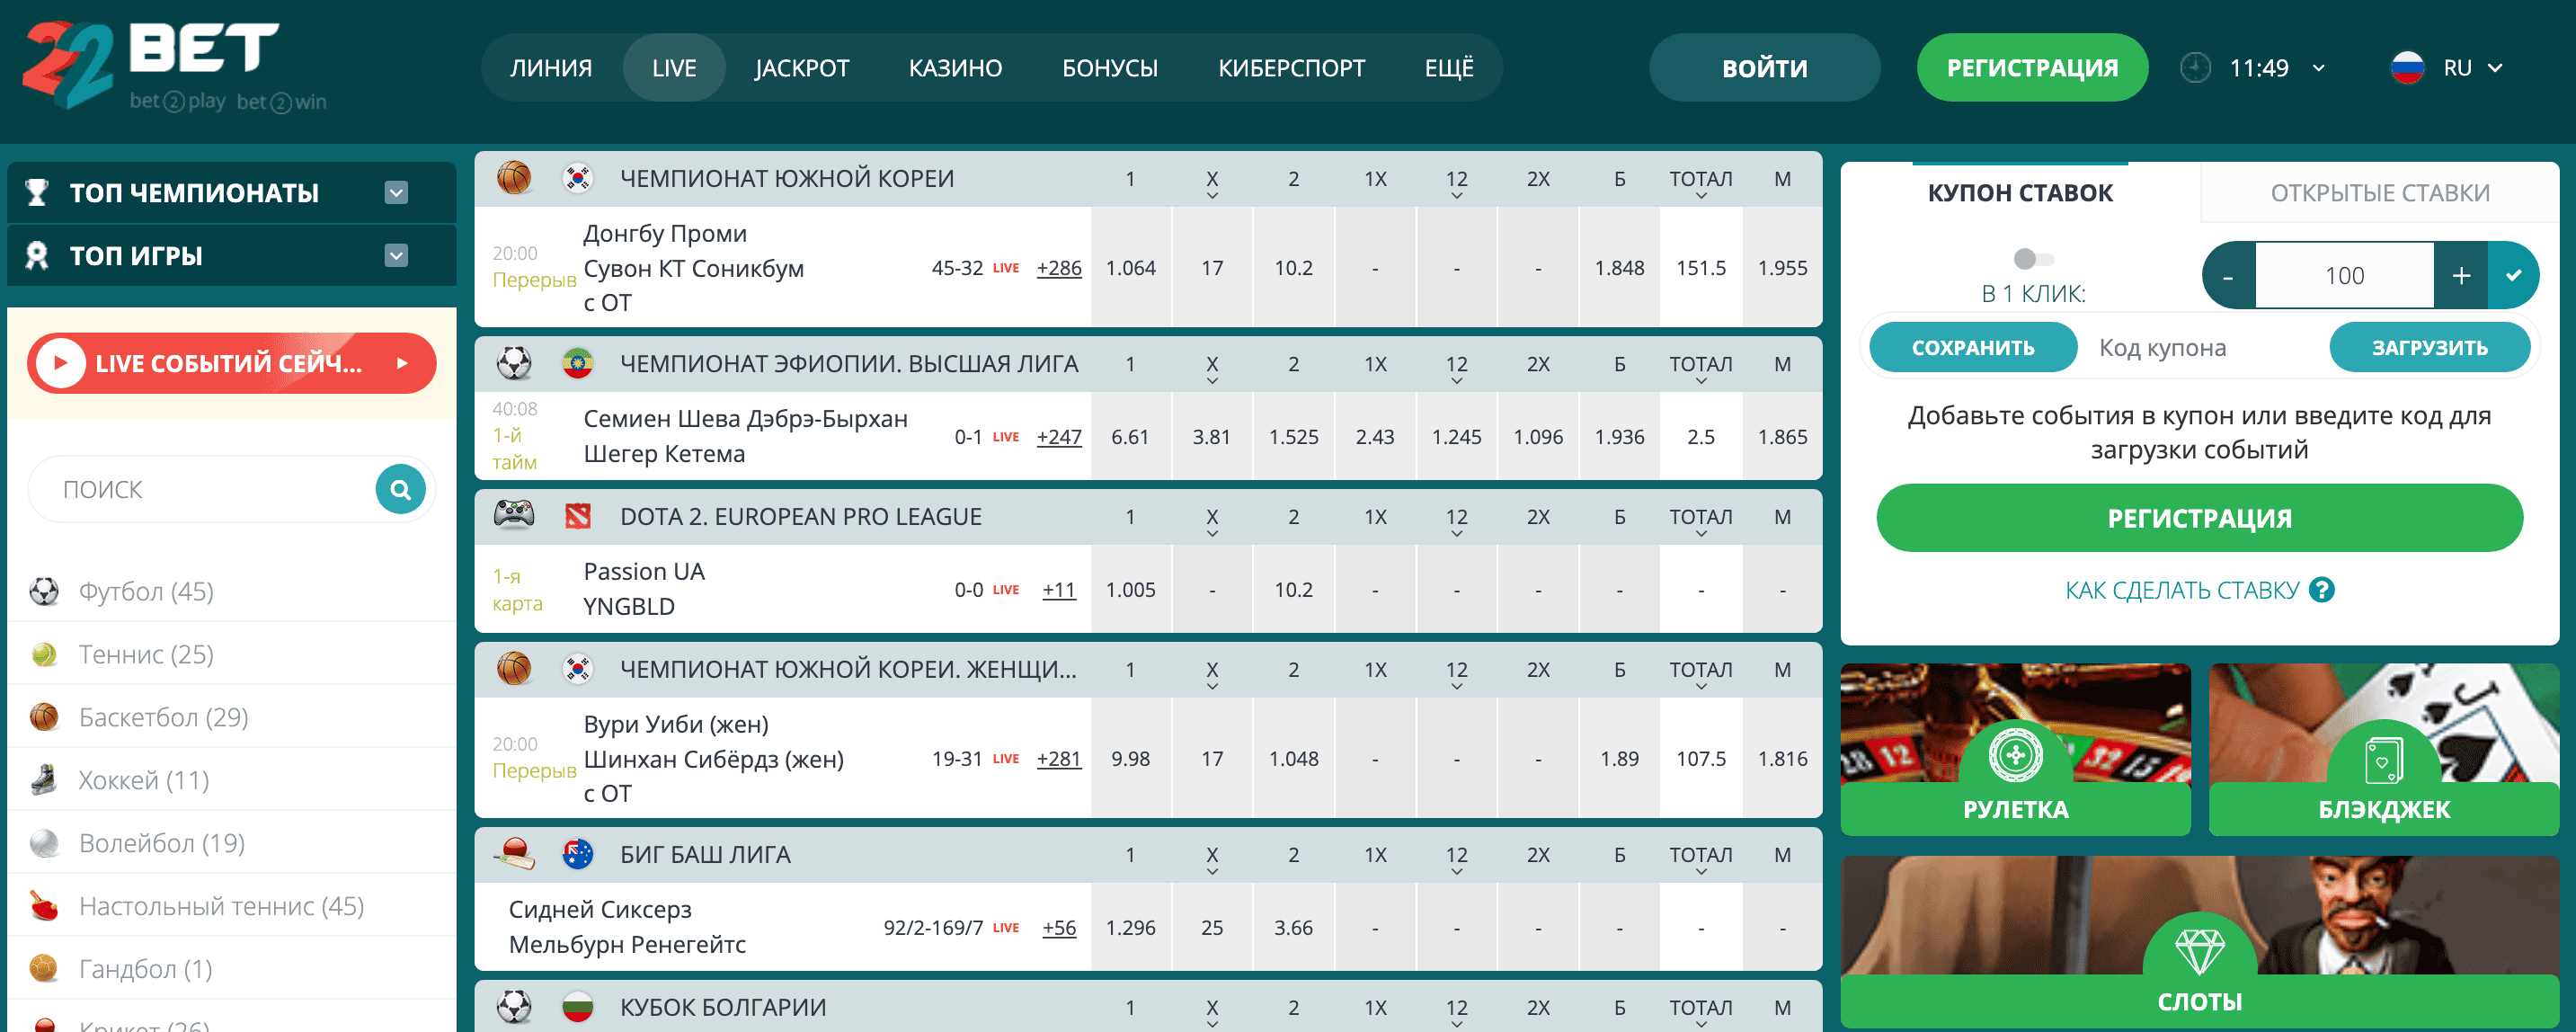This screenshot has height=1032, width=2576.
Task: Open the 22Bet logo home link
Action: (x=174, y=66)
